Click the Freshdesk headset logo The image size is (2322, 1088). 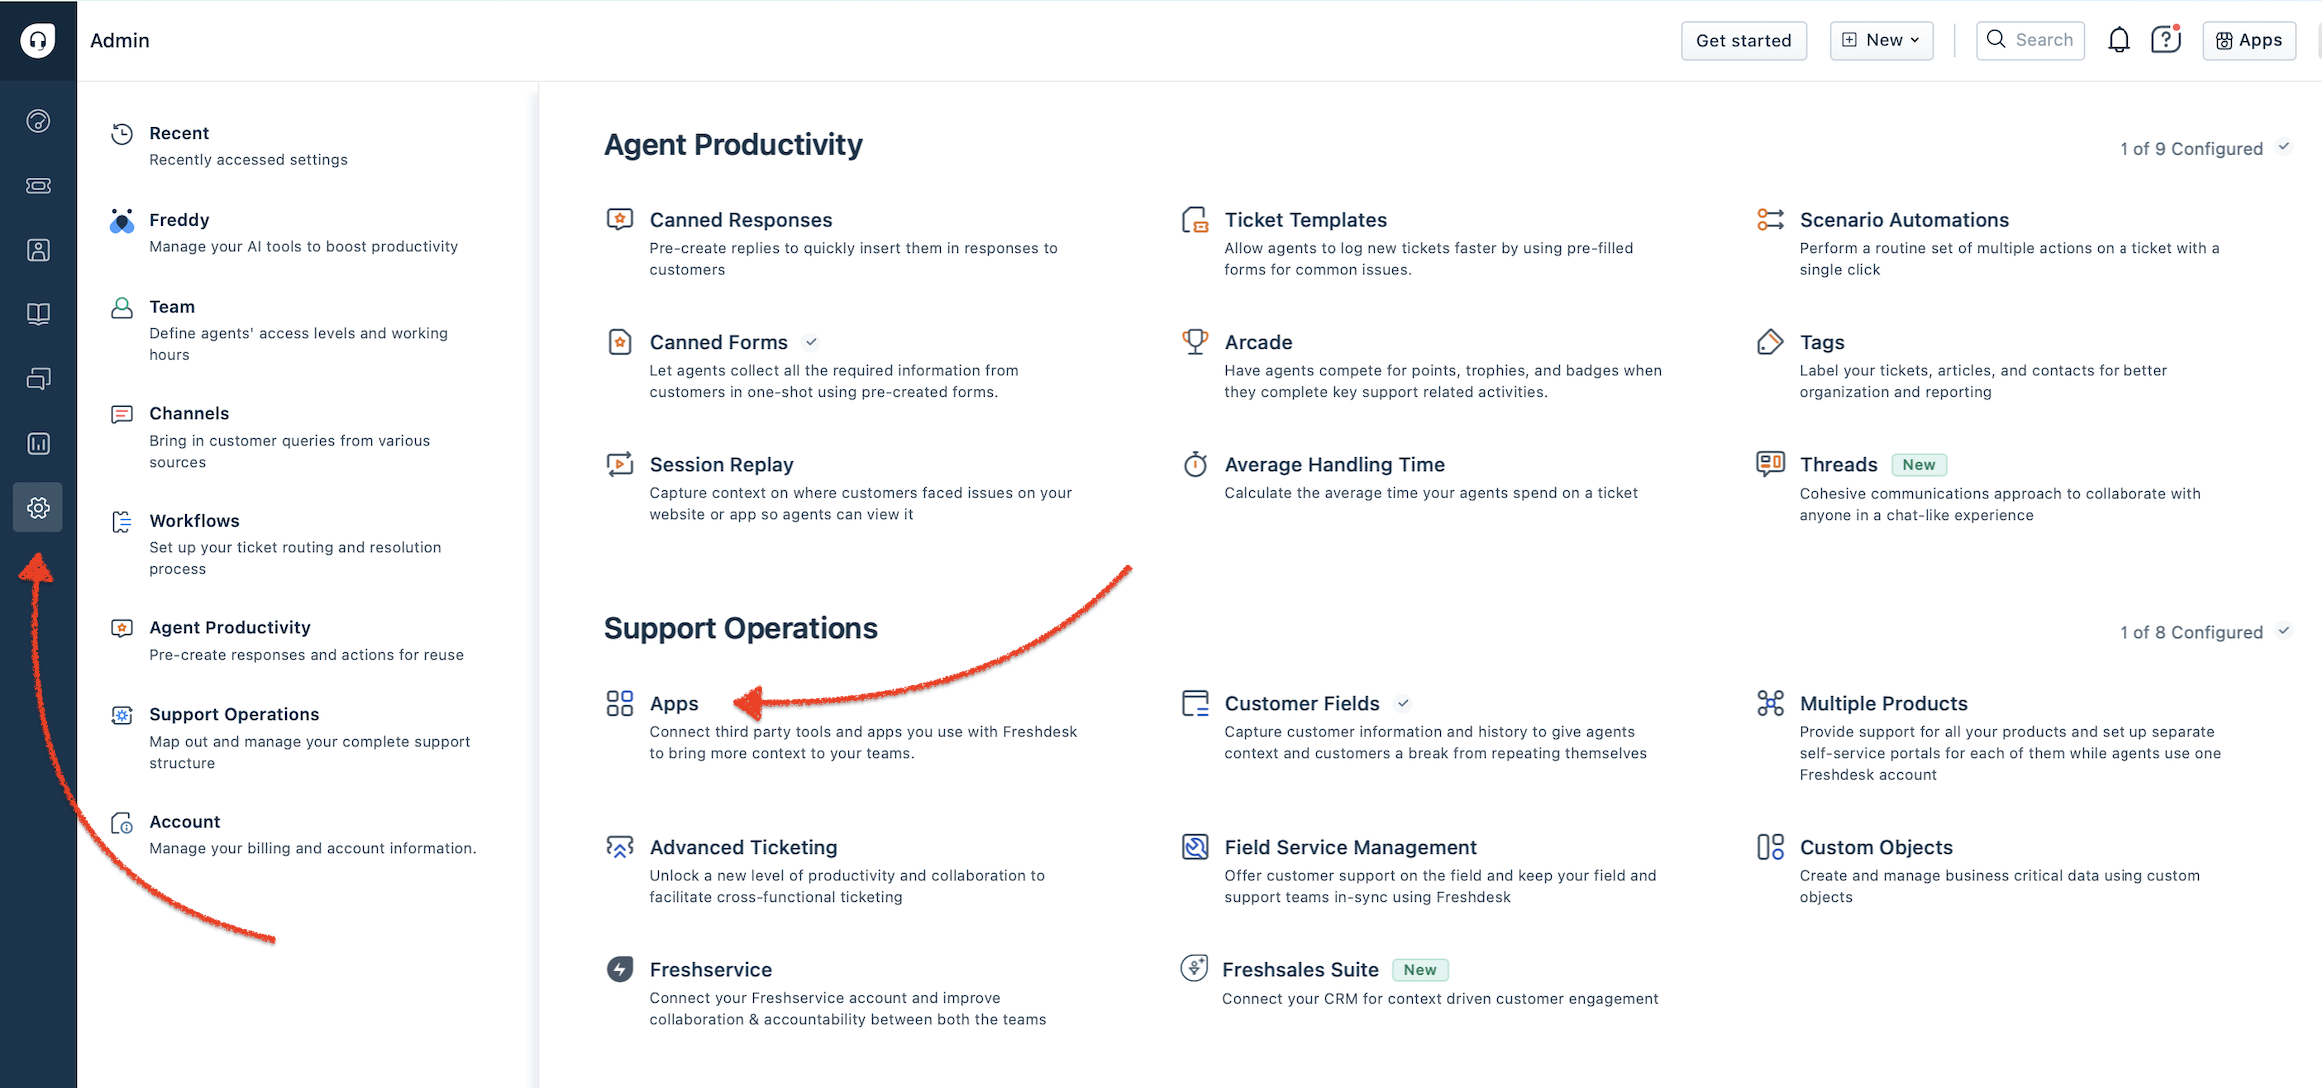click(38, 40)
